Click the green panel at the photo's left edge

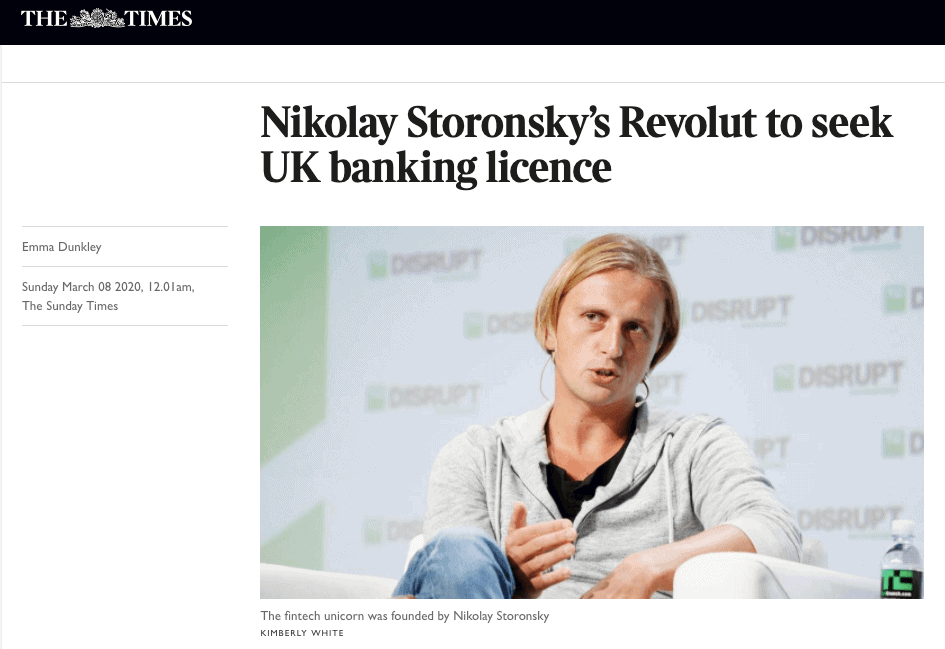[x=292, y=400]
